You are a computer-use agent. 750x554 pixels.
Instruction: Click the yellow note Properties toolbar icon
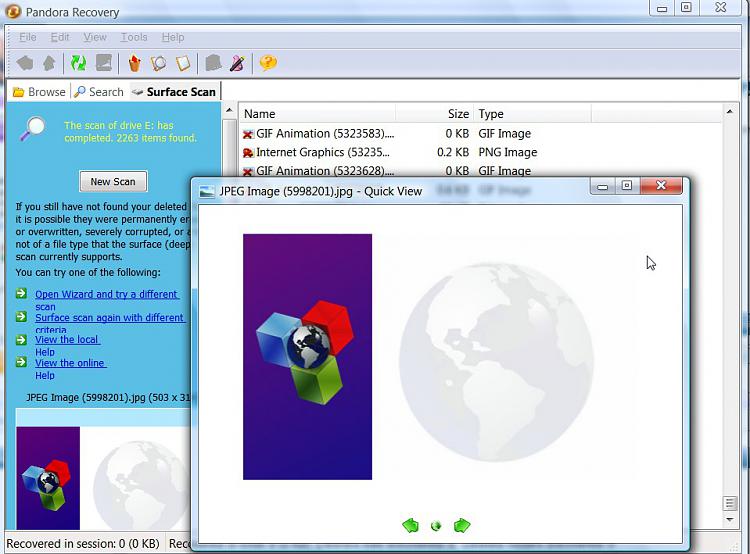pos(183,63)
